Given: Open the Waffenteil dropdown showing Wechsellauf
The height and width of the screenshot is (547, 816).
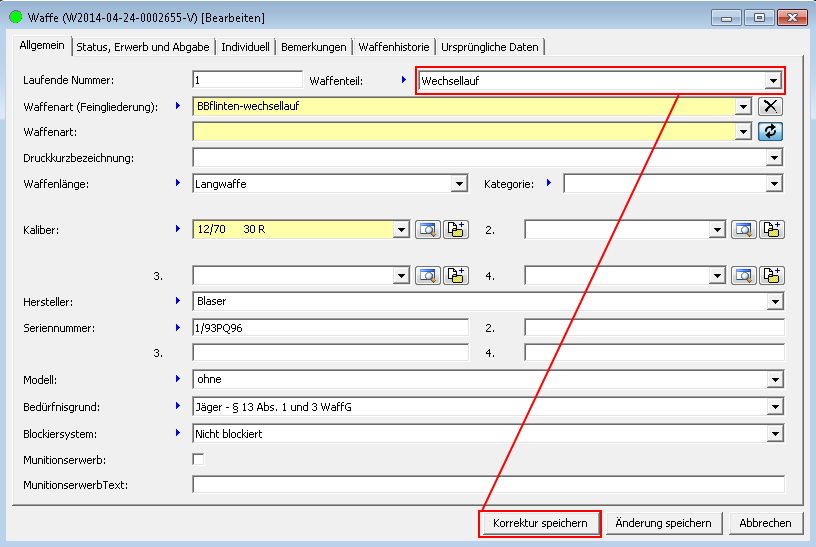Looking at the screenshot, I should coord(773,81).
